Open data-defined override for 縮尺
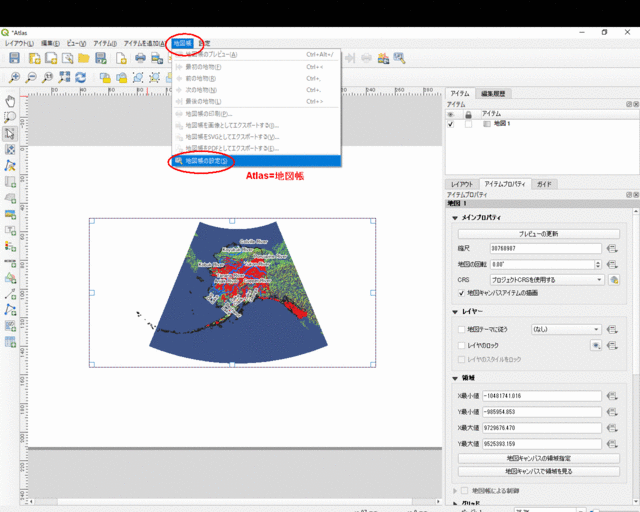 click(x=612, y=248)
